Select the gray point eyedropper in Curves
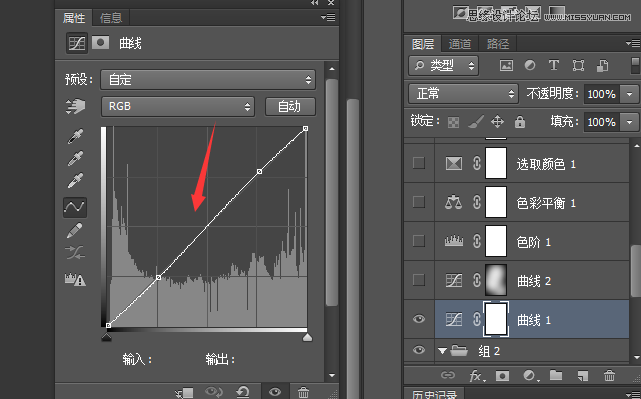Image resolution: width=641 pixels, height=399 pixels. coord(75,159)
